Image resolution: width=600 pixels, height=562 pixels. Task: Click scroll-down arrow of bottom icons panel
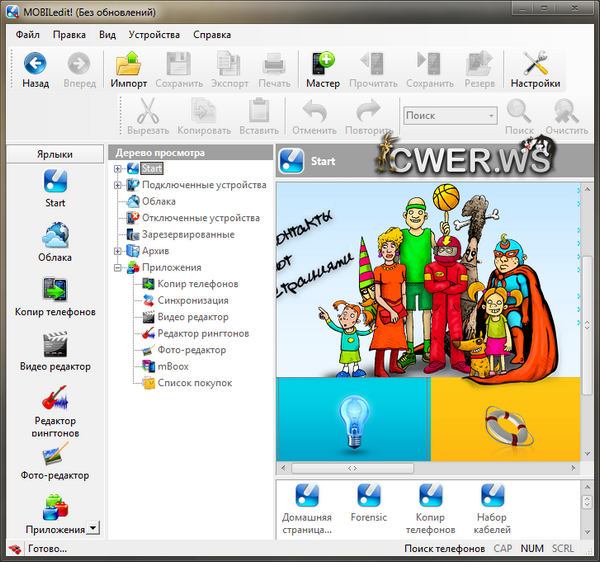click(x=587, y=532)
